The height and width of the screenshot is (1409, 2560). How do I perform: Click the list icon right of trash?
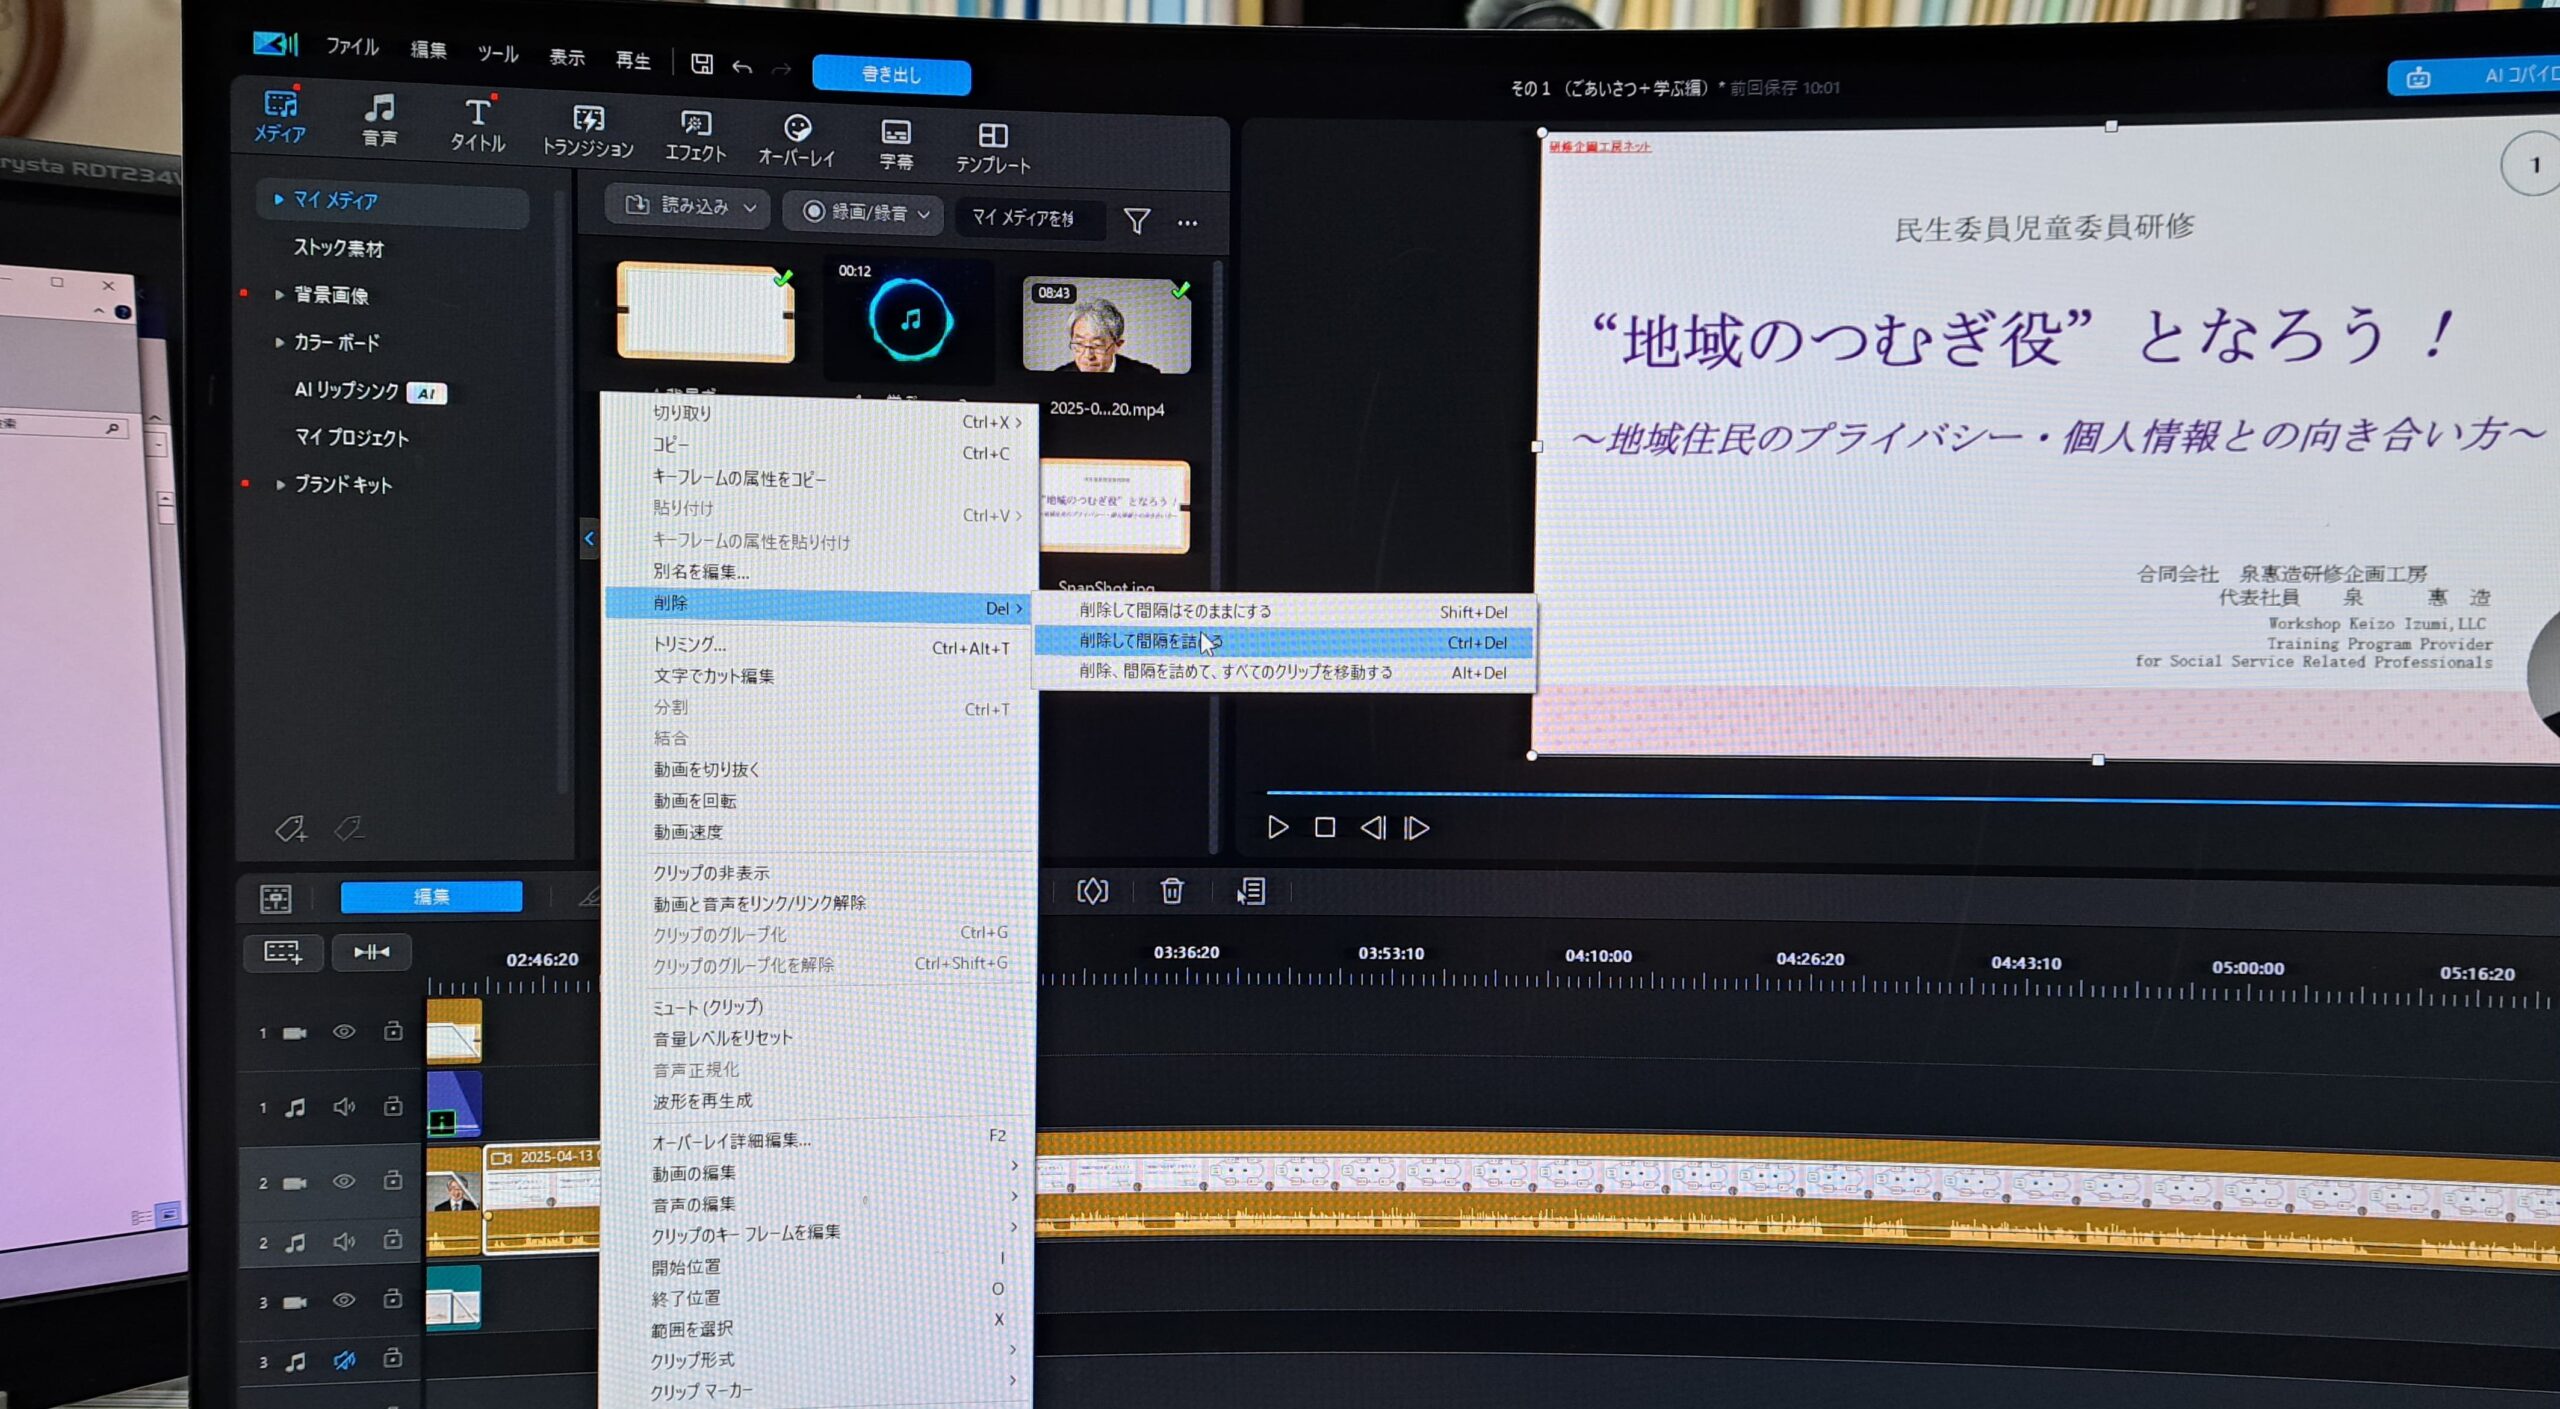pos(1250,891)
